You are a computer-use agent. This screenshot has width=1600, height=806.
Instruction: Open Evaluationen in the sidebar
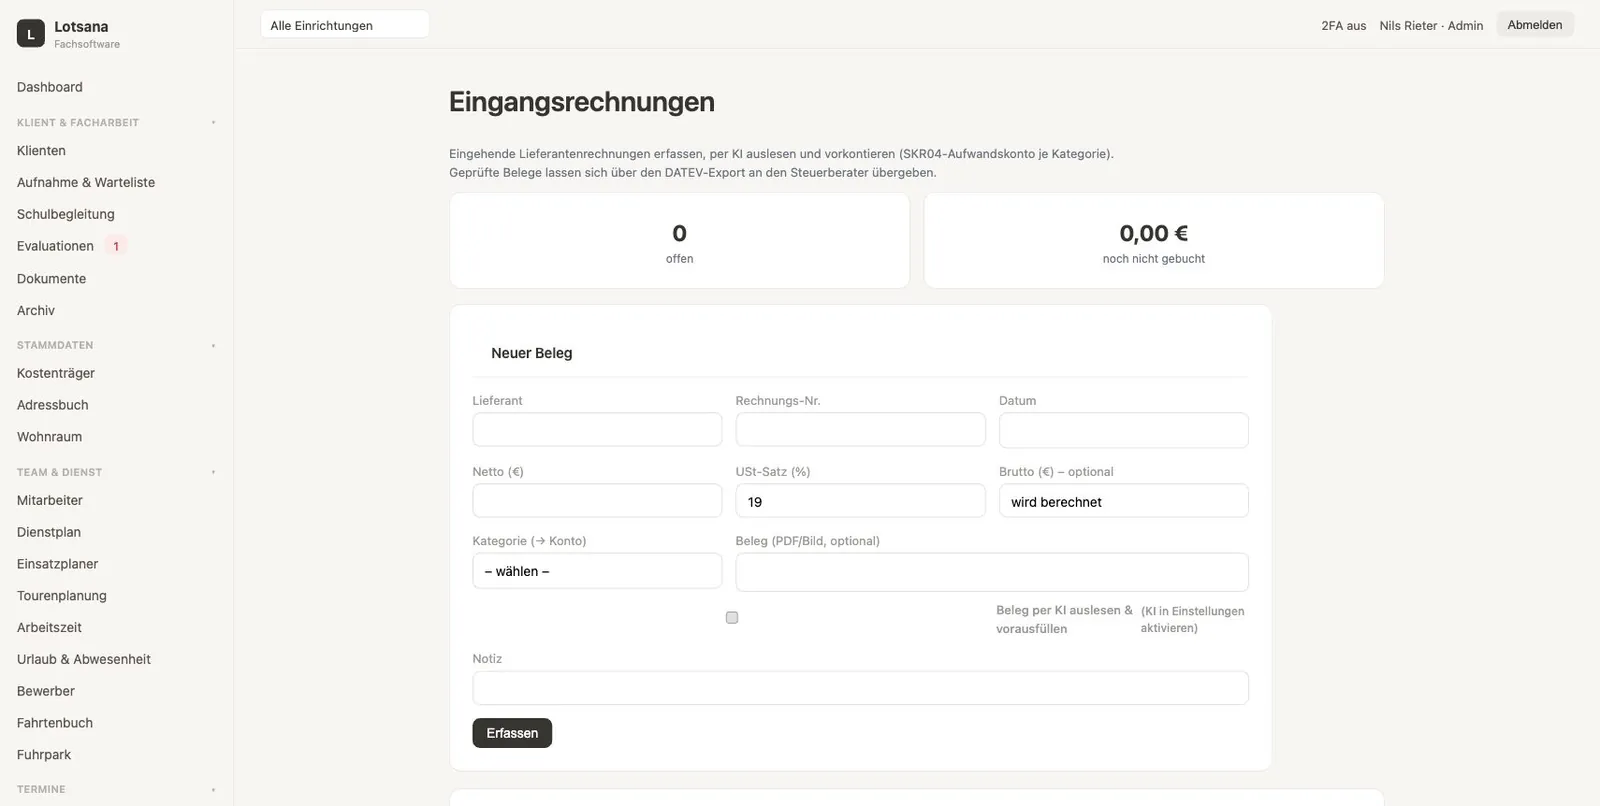[x=55, y=246]
